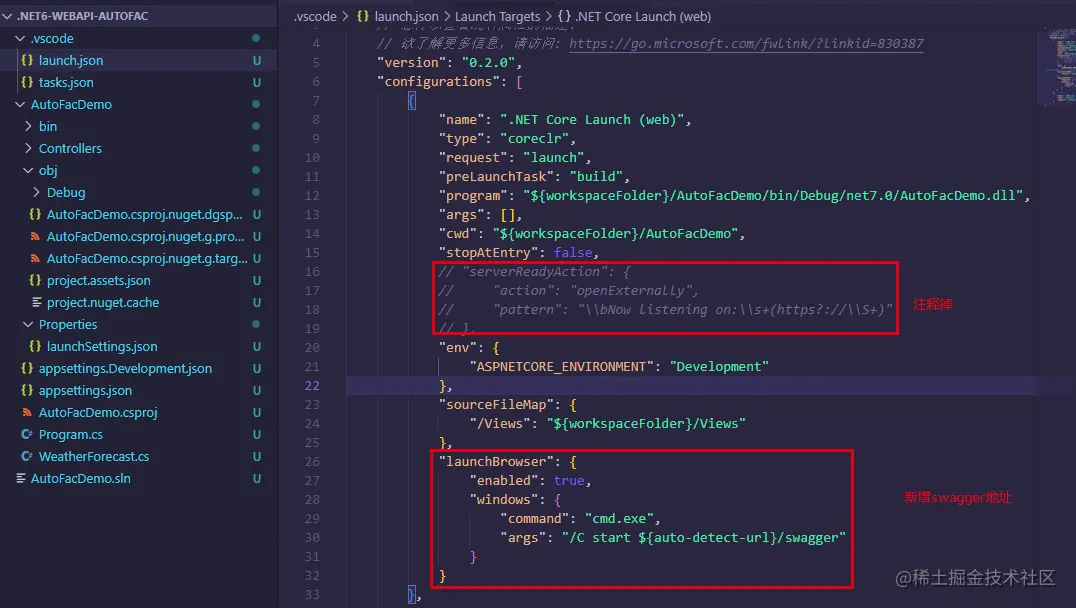This screenshot has height=608, width=1076.
Task: Select .NET Core Launch (web) breadcrumb
Action: [643, 16]
